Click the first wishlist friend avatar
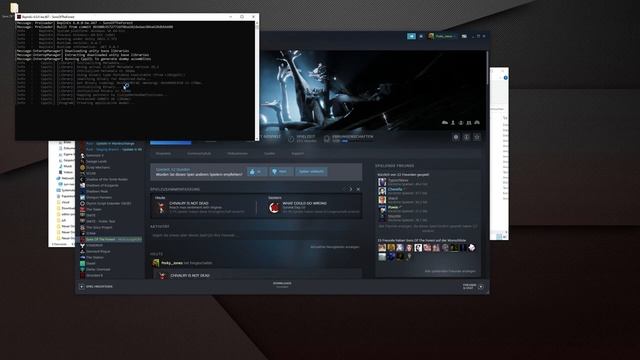Viewport: 640px width, 360px height. tap(382, 248)
